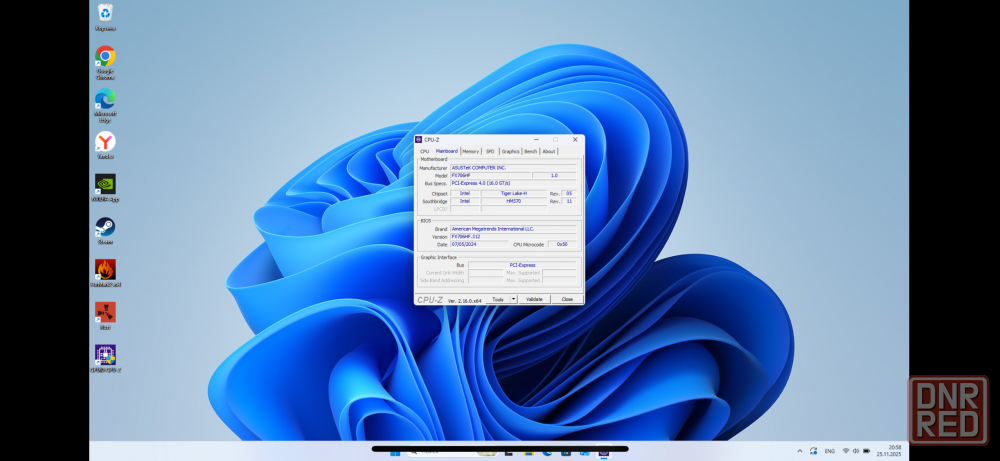Launch Google Chrome from the desktop

(x=105, y=56)
